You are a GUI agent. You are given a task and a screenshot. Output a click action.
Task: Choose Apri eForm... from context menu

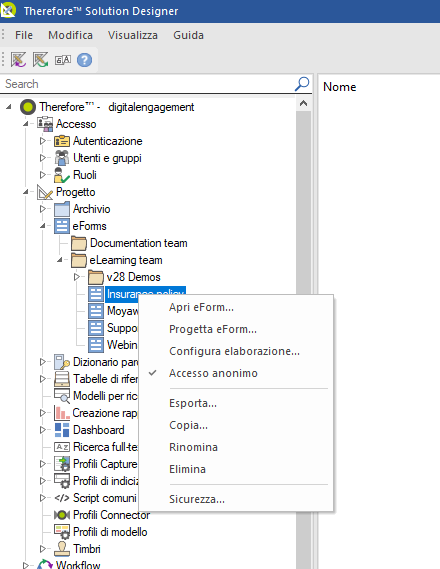point(201,307)
